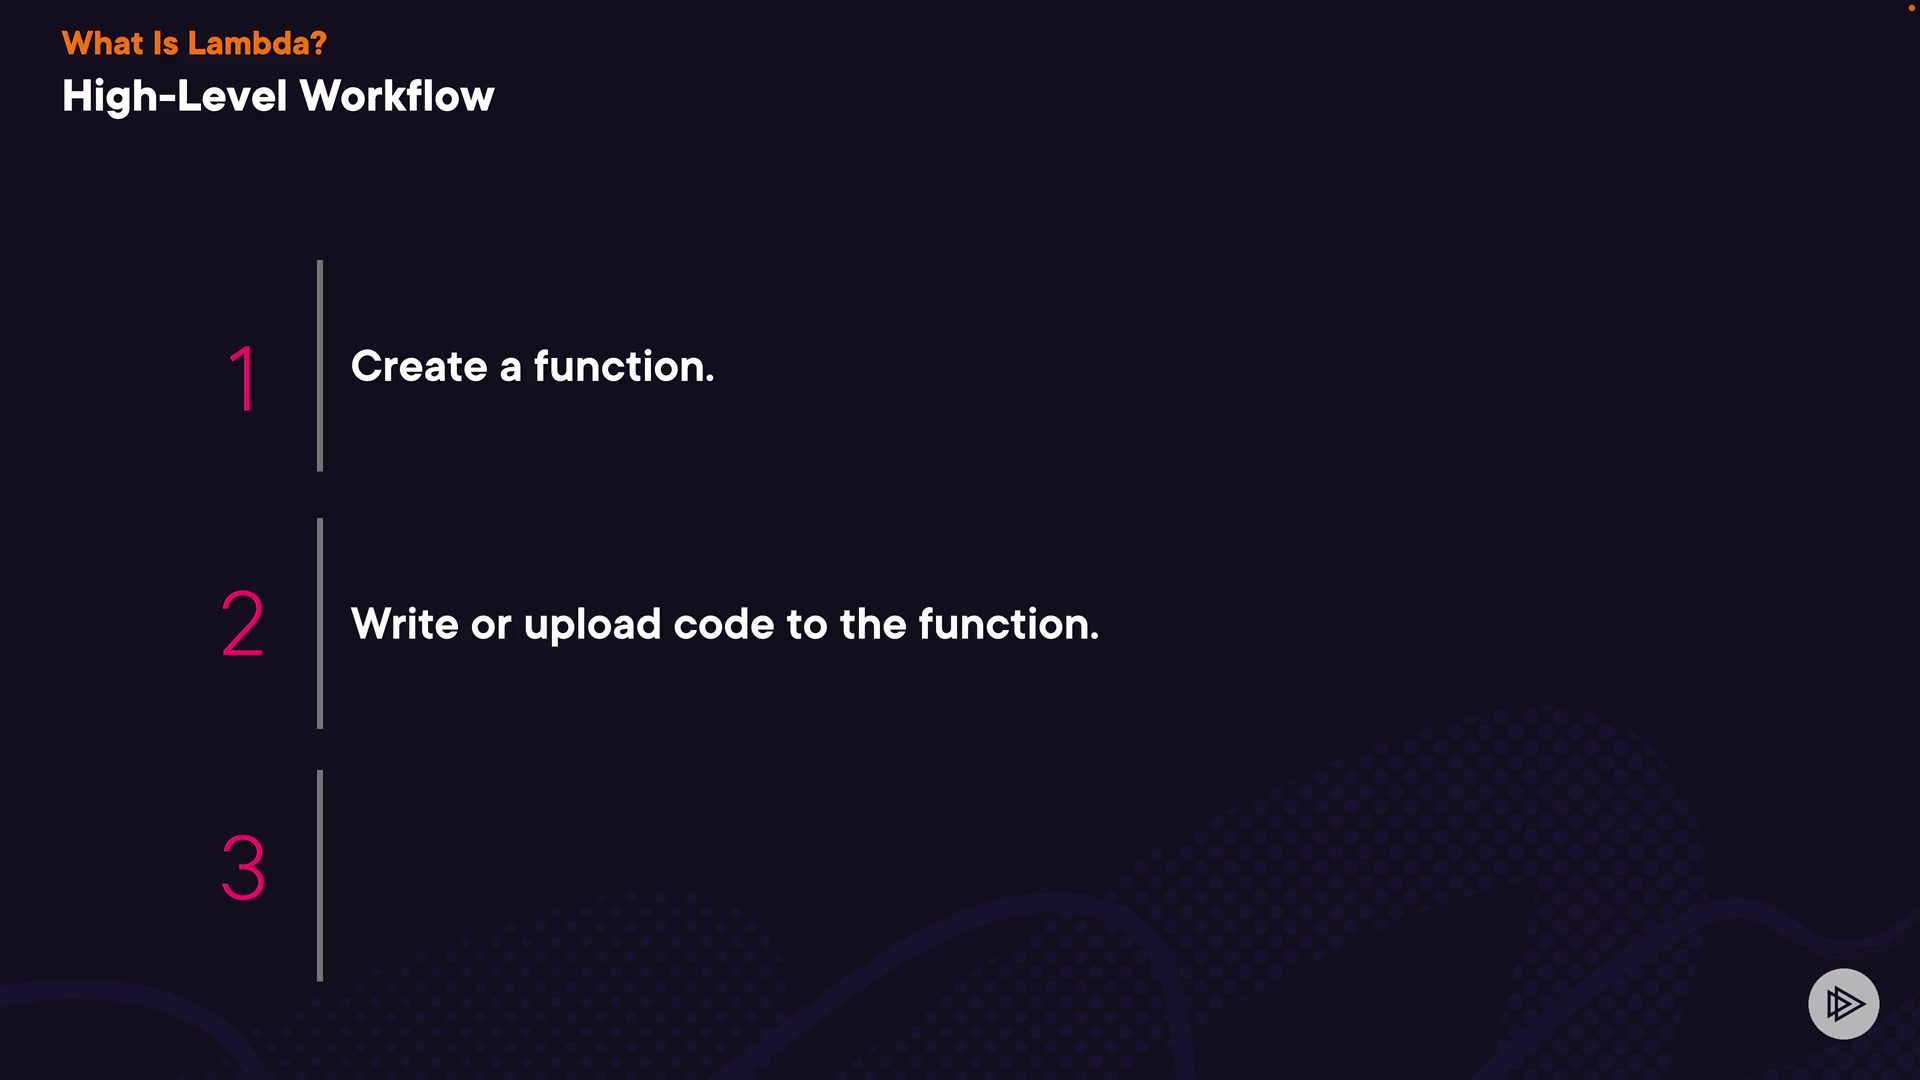Select the pink number 3 step marker
The width and height of the screenshot is (1920, 1080).
(x=243, y=868)
